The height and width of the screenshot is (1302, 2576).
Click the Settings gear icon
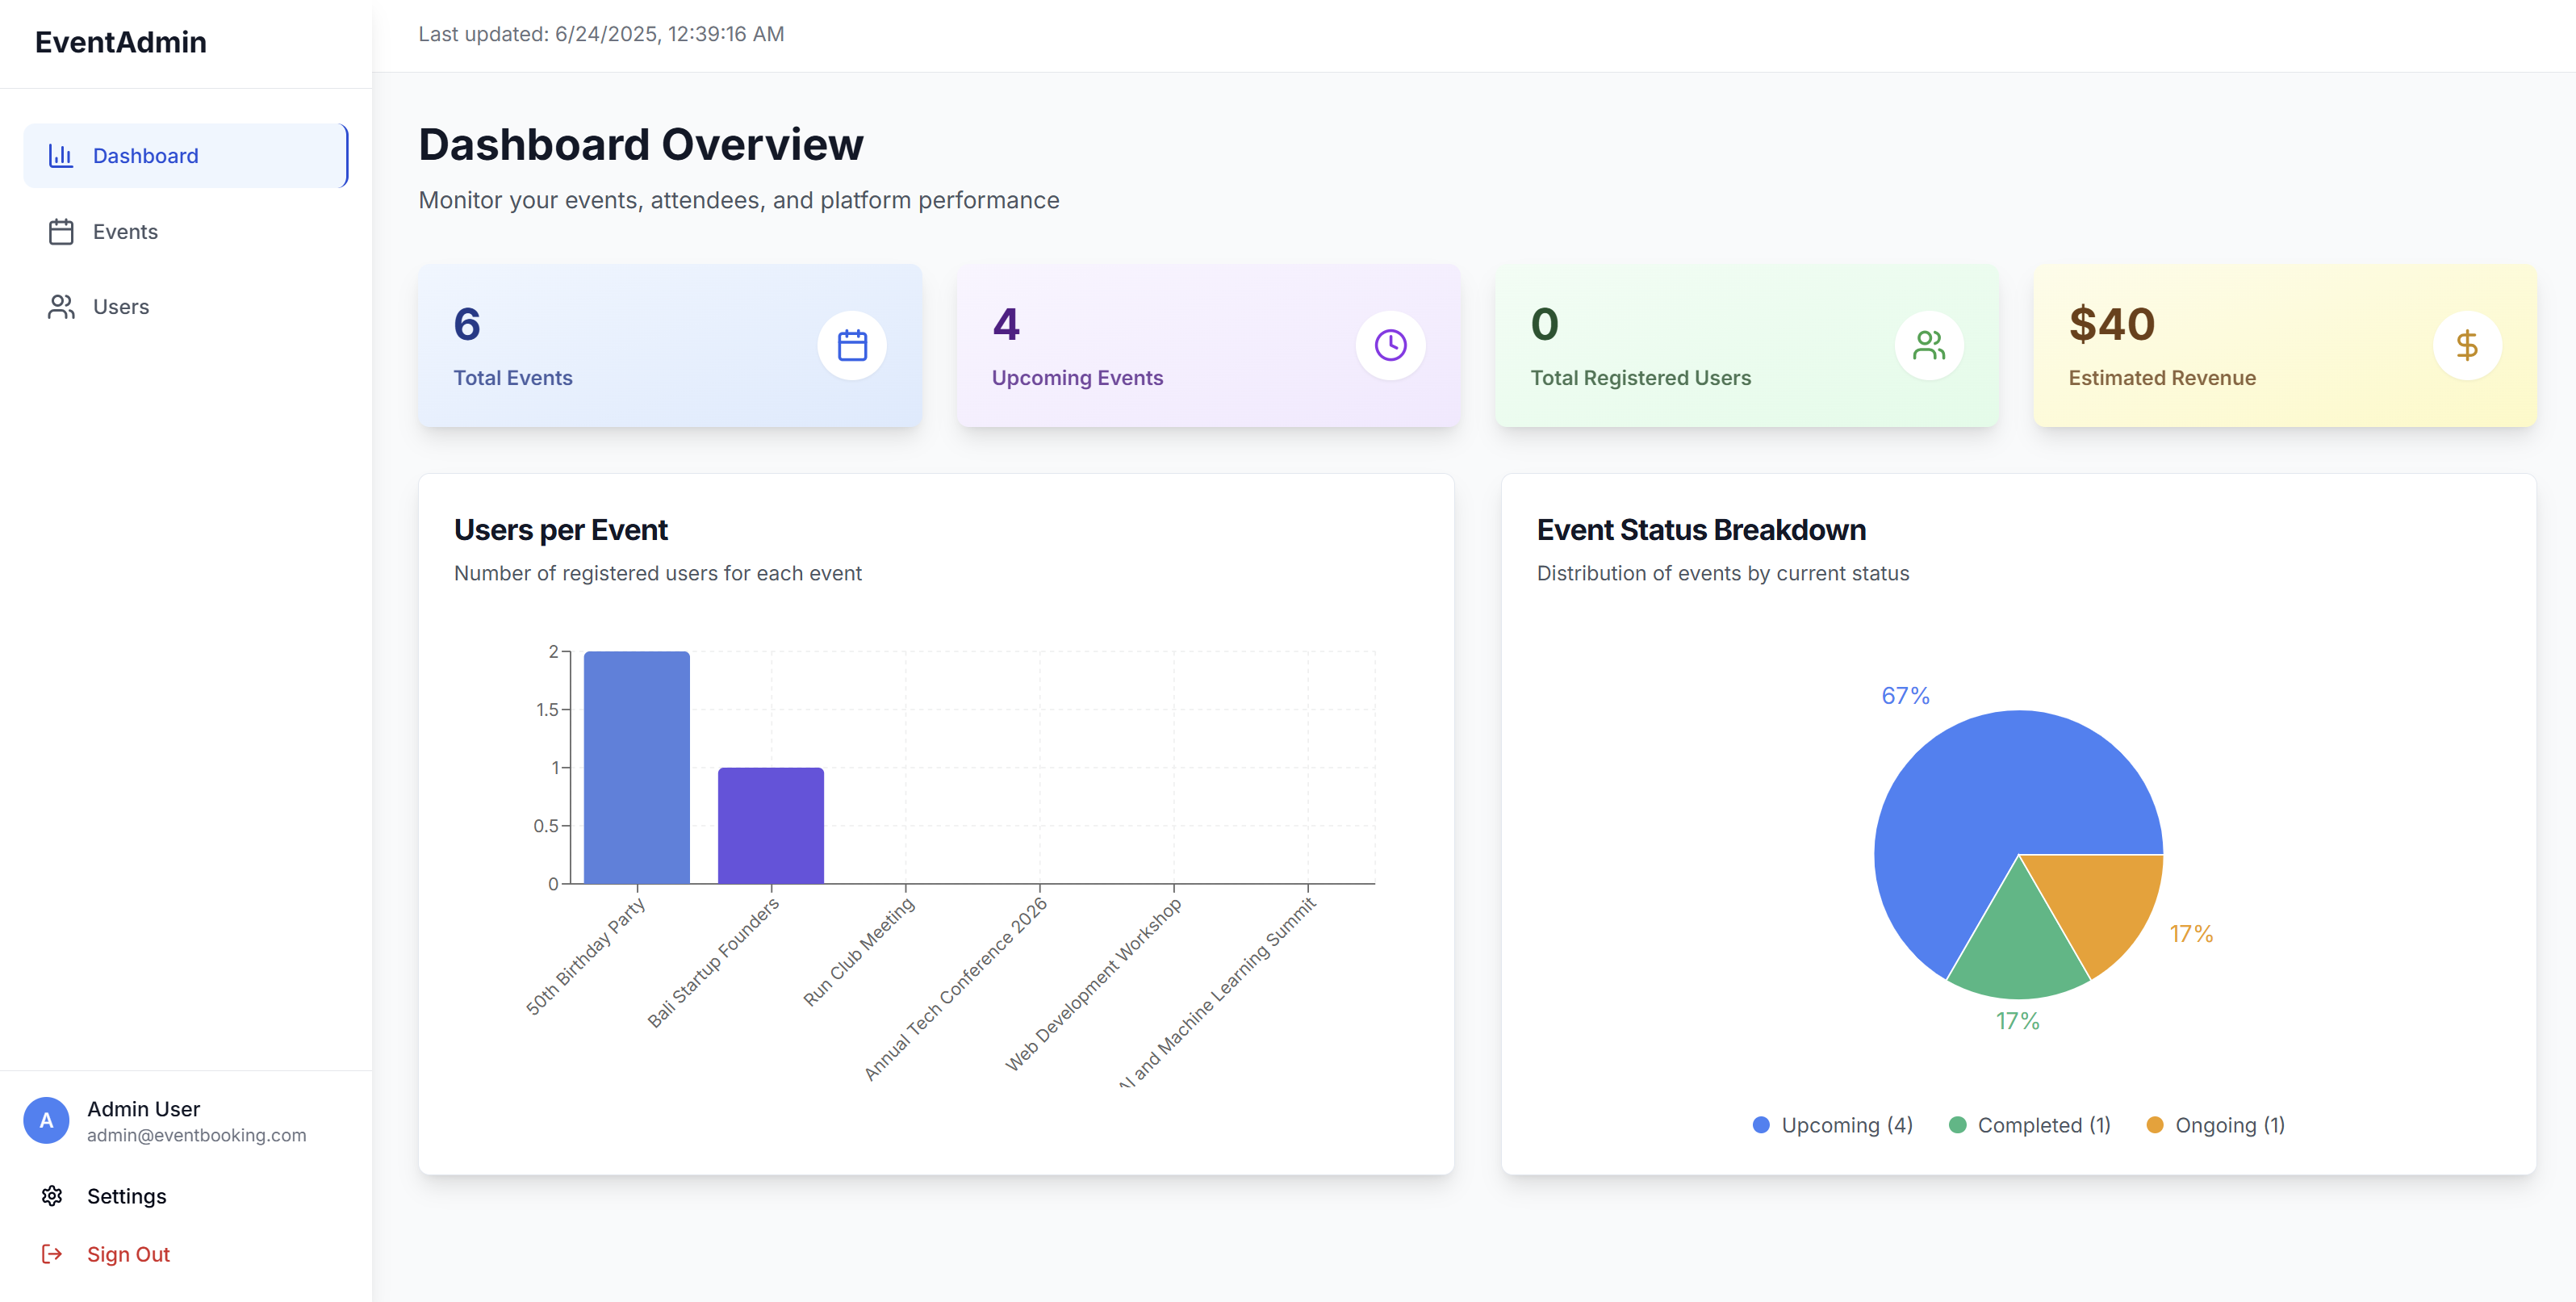tap(52, 1195)
